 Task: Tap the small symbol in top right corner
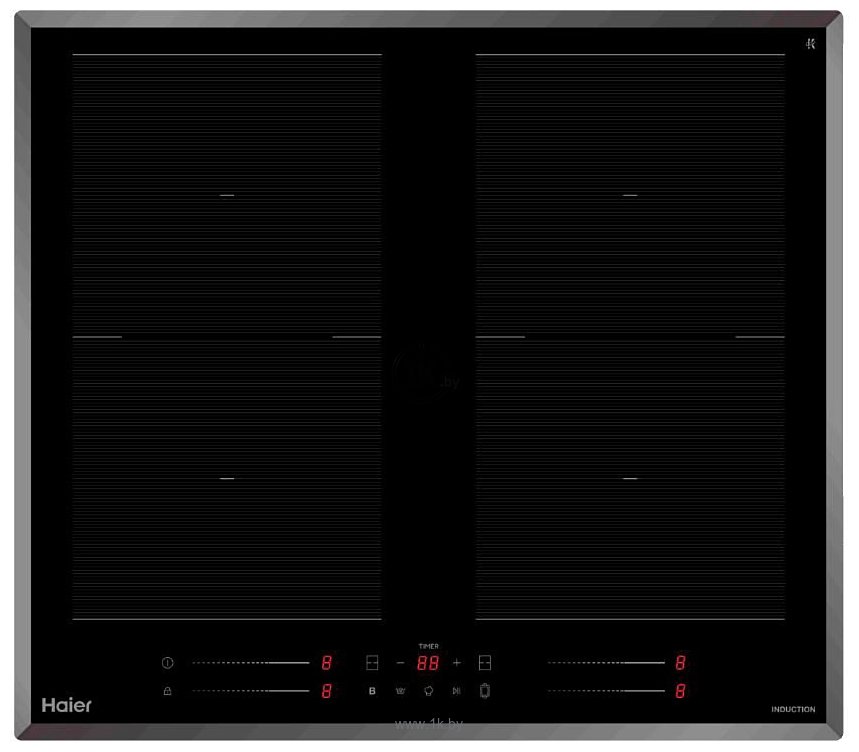point(811,43)
